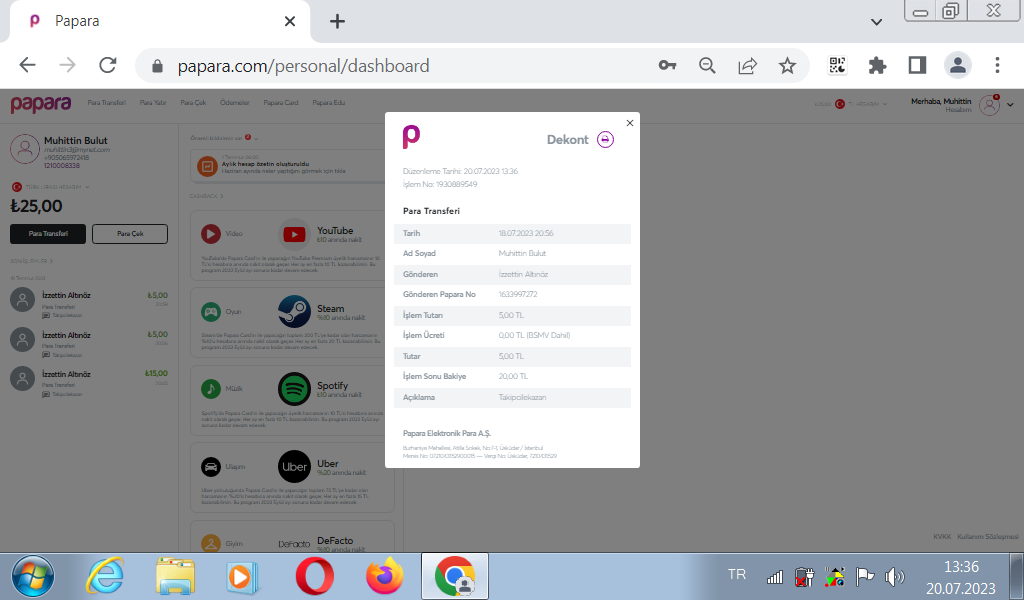Open the Para Çek menu item

[193, 103]
